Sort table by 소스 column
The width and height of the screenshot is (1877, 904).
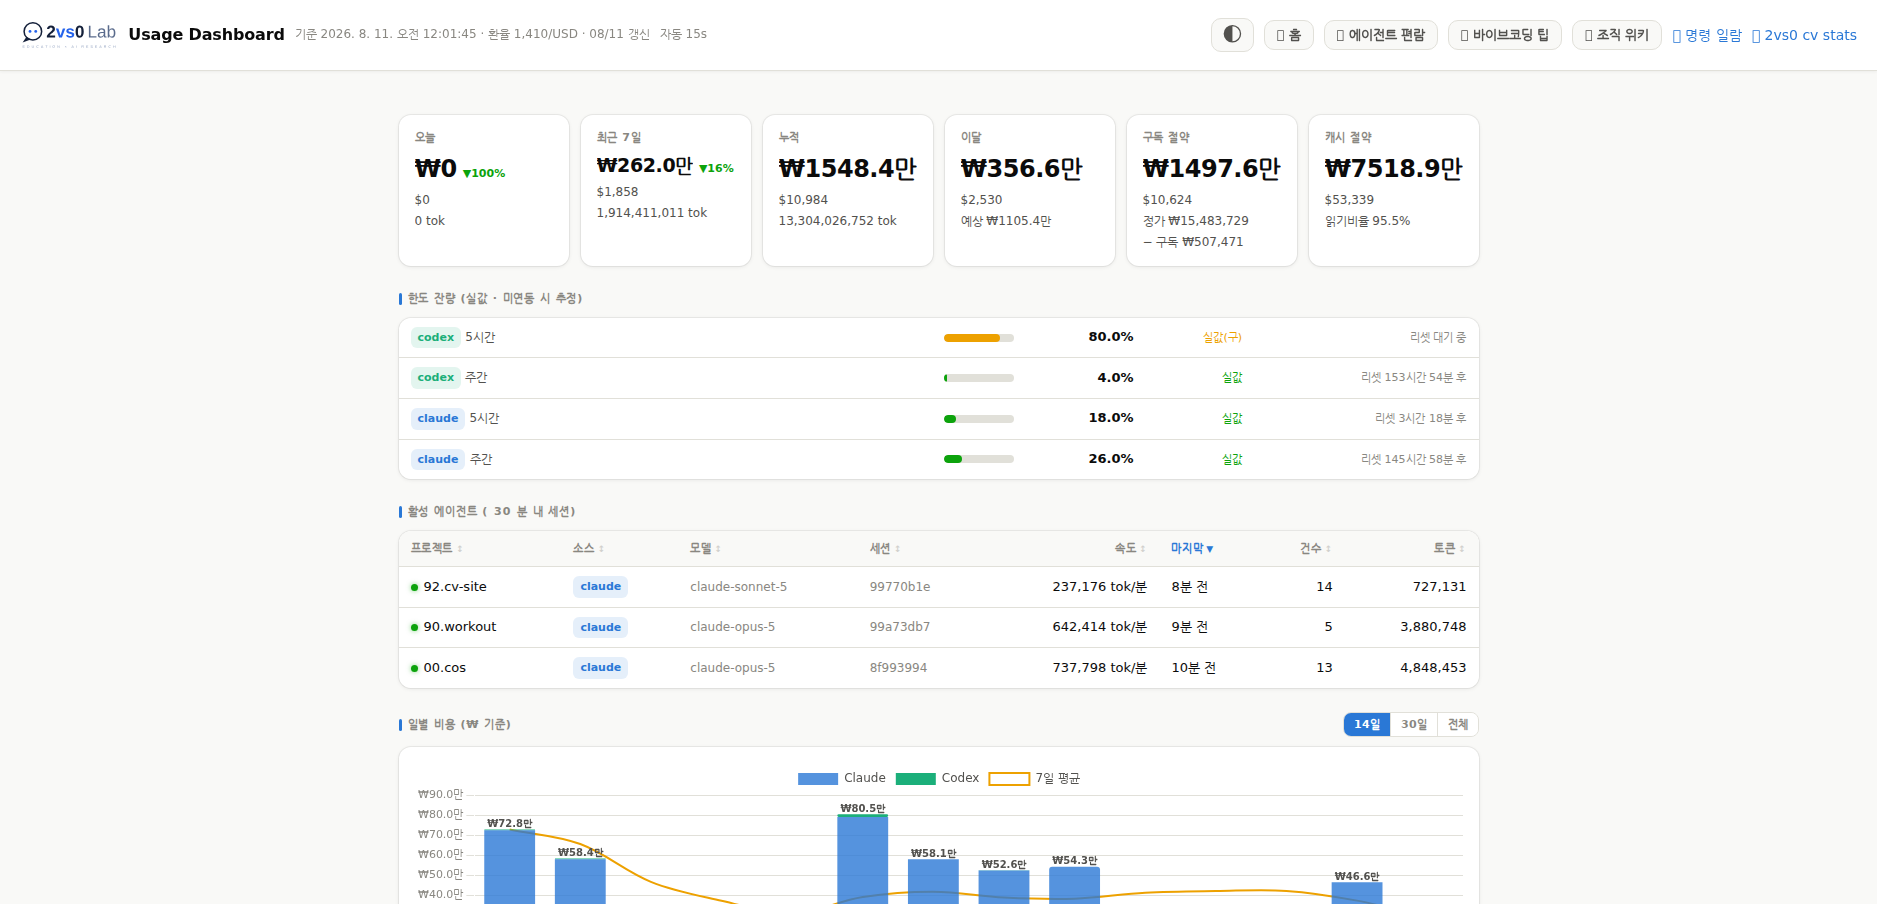point(588,548)
